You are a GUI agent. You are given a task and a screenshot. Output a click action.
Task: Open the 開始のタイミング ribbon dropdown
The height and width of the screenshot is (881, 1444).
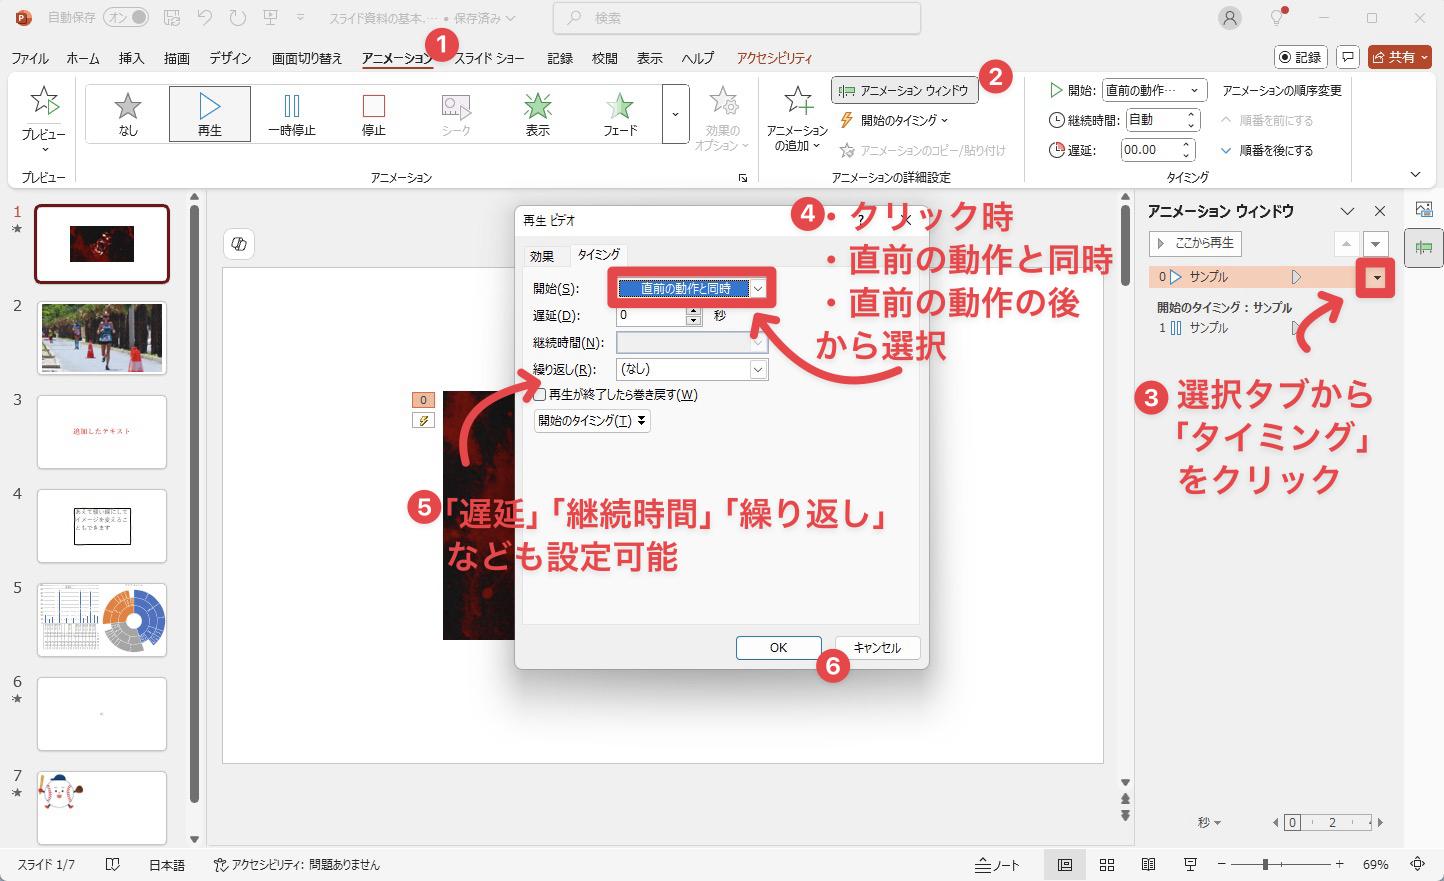[x=892, y=120]
